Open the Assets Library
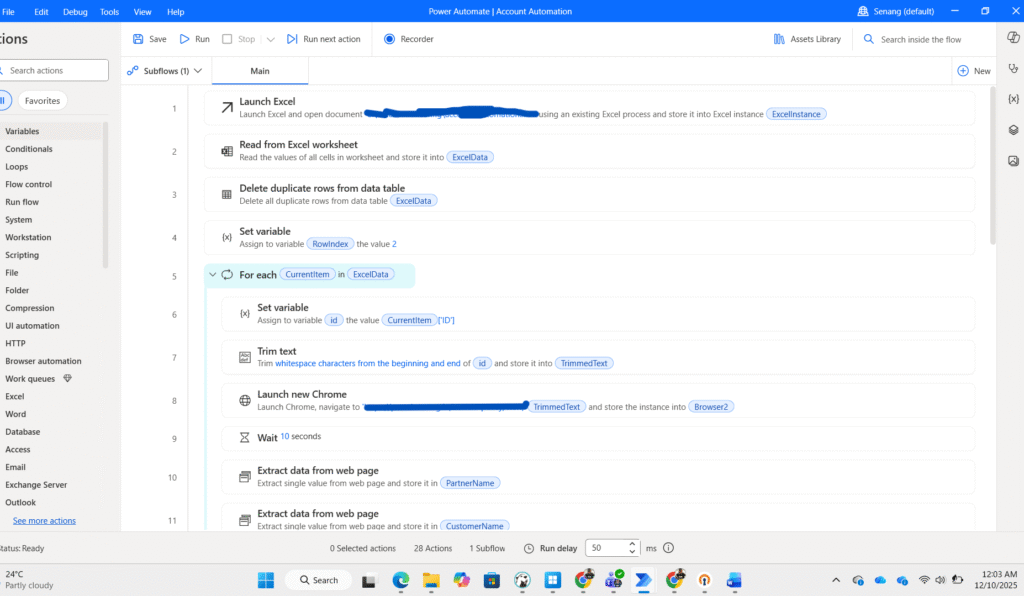This screenshot has height=596, width=1024. [x=807, y=39]
